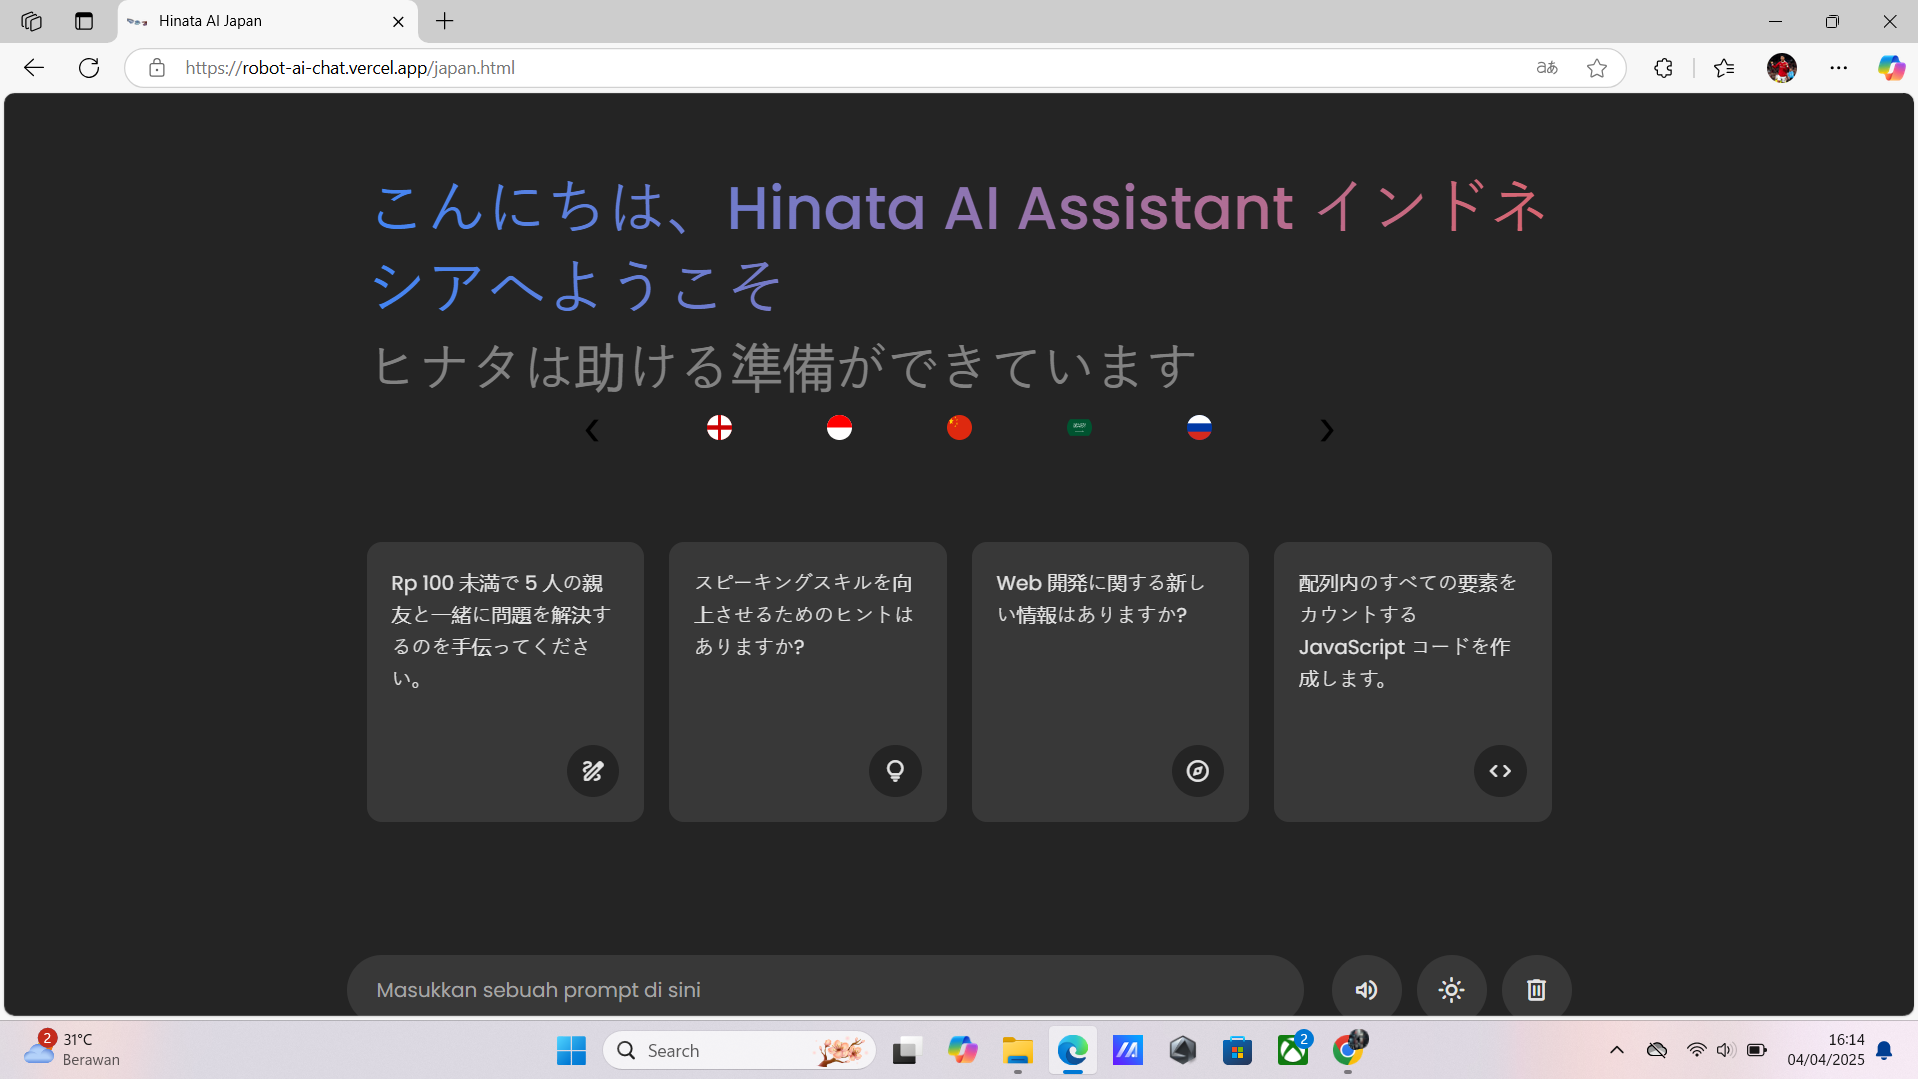This screenshot has width=1918, height=1079.
Task: Focus the "Masukkan sebuah prompt di sini" field
Action: pos(825,989)
